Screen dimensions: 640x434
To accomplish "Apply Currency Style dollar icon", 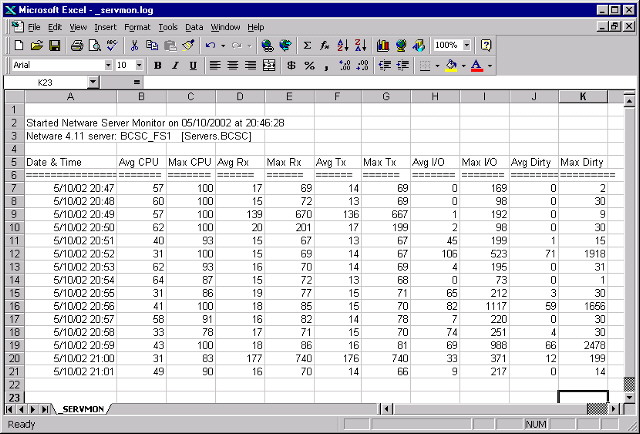I will click(290, 65).
